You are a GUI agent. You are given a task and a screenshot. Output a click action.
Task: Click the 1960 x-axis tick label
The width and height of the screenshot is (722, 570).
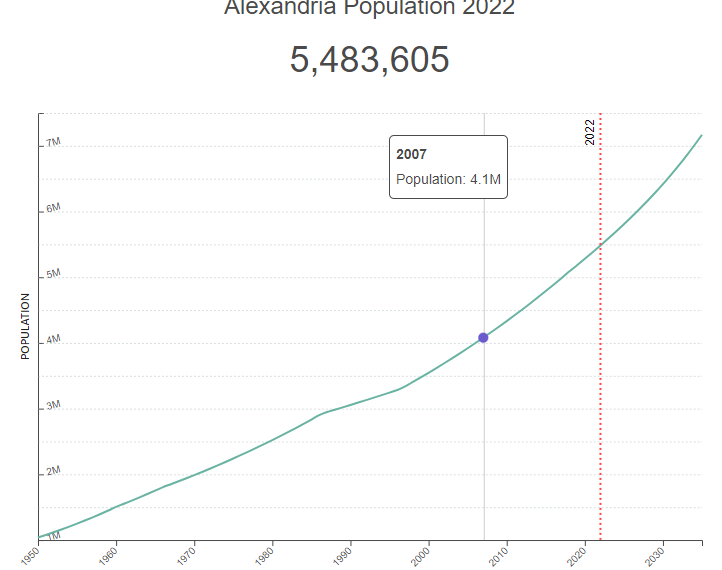(x=109, y=555)
